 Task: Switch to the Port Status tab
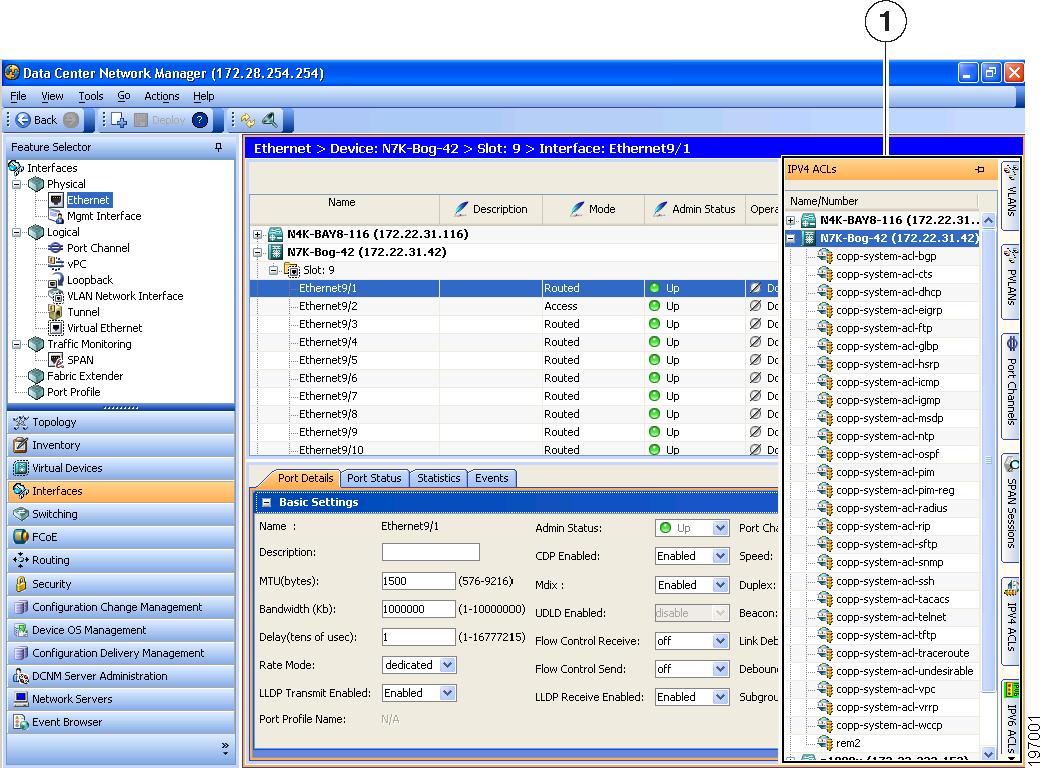[x=374, y=478]
